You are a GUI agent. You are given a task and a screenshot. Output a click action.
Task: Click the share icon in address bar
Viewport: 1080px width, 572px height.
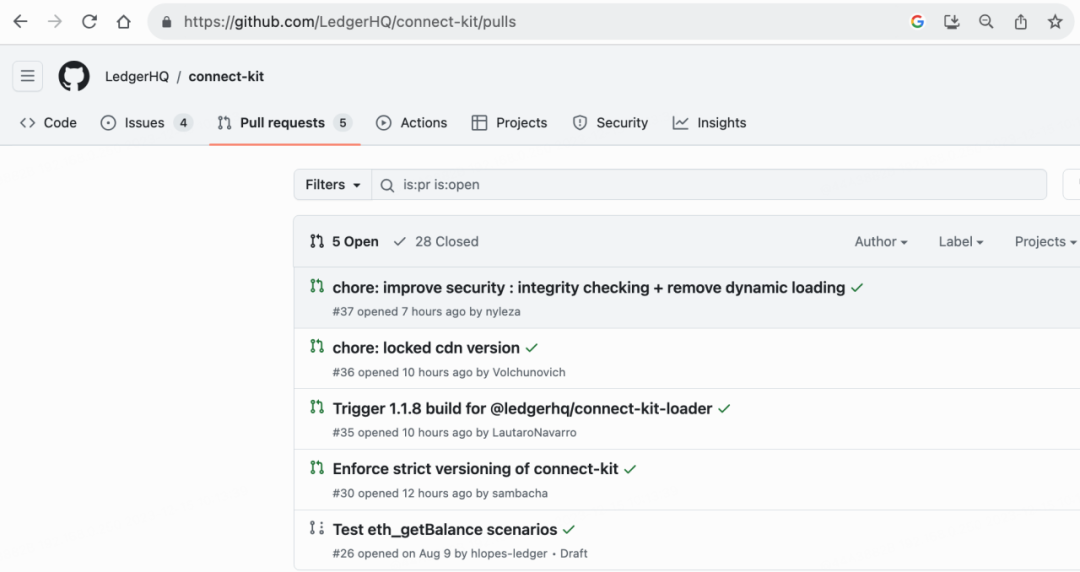pyautogui.click(x=1020, y=21)
